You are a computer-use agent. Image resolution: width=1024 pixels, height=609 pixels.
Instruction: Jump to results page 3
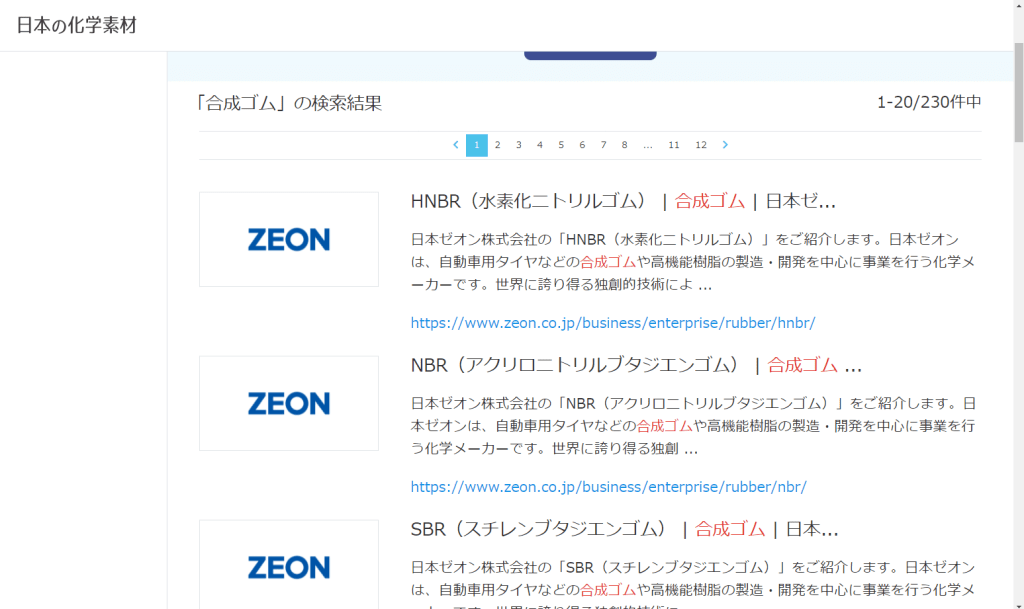[518, 145]
